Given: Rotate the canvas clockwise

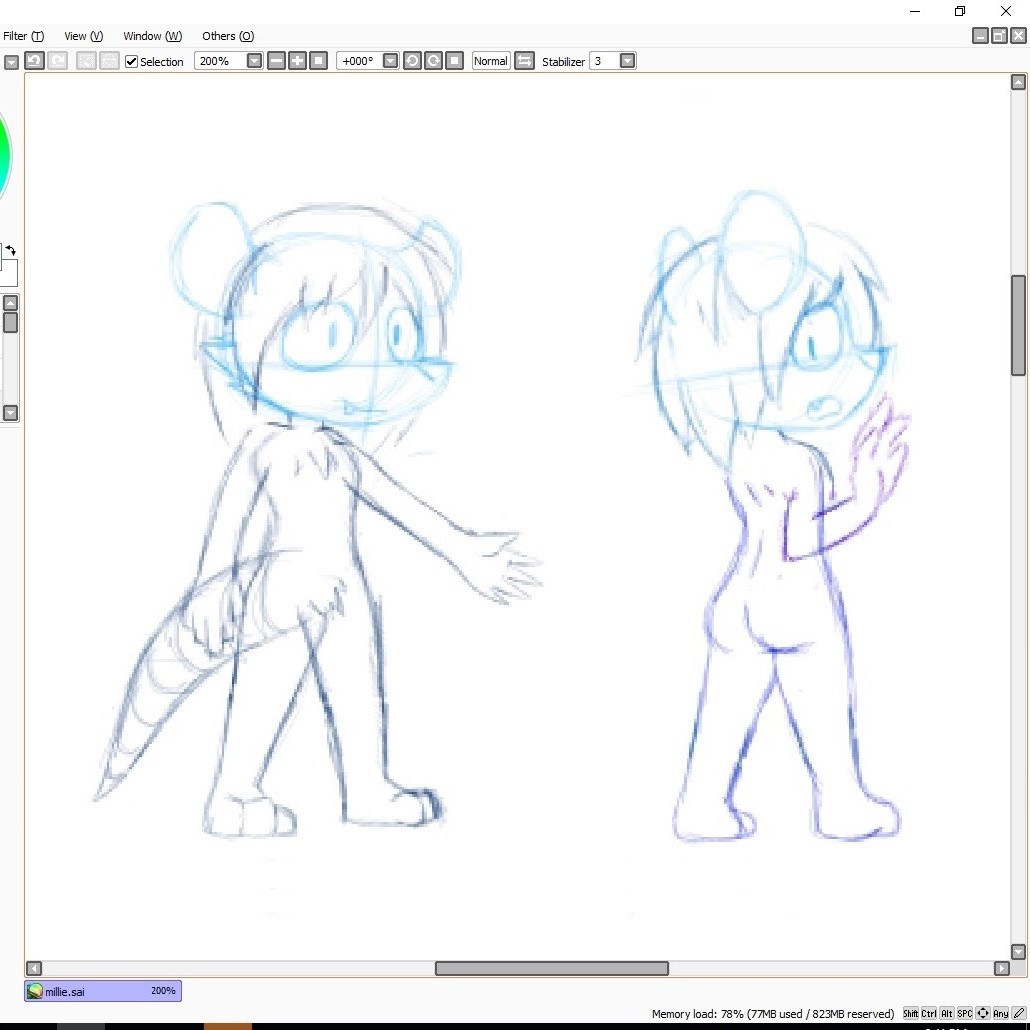Looking at the screenshot, I should tap(434, 61).
